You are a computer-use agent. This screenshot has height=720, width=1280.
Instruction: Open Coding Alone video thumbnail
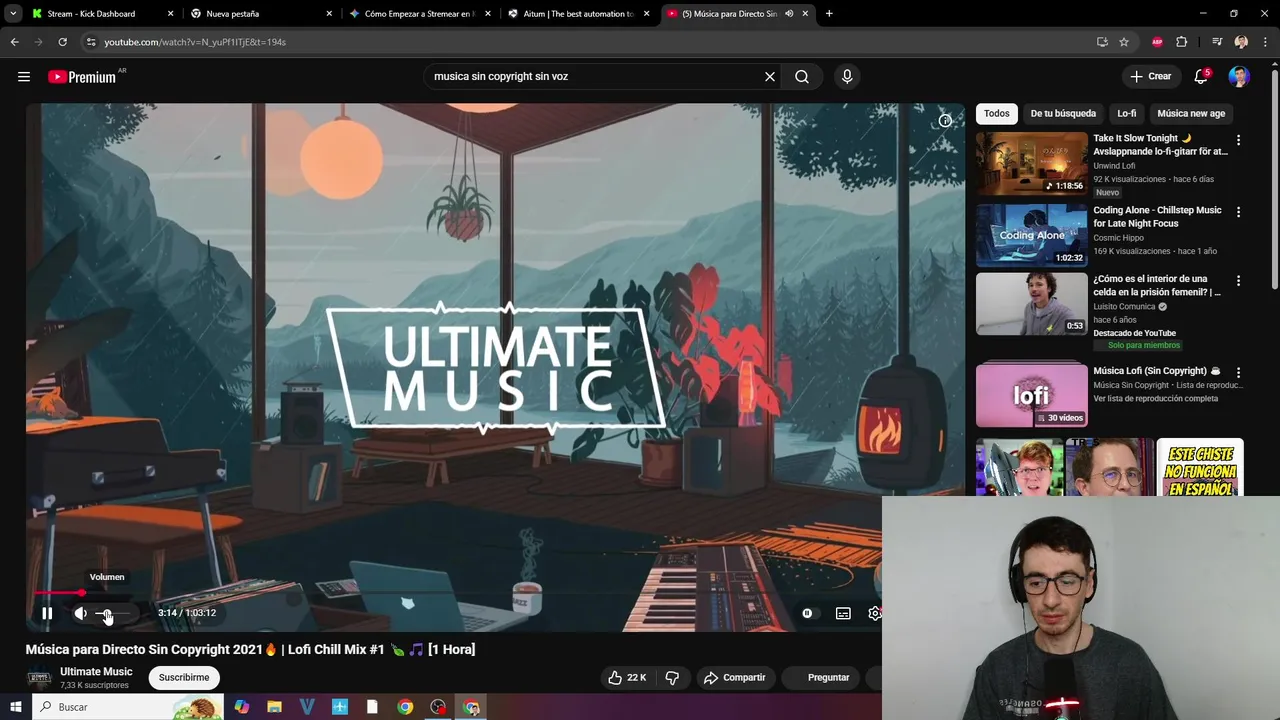point(1031,235)
